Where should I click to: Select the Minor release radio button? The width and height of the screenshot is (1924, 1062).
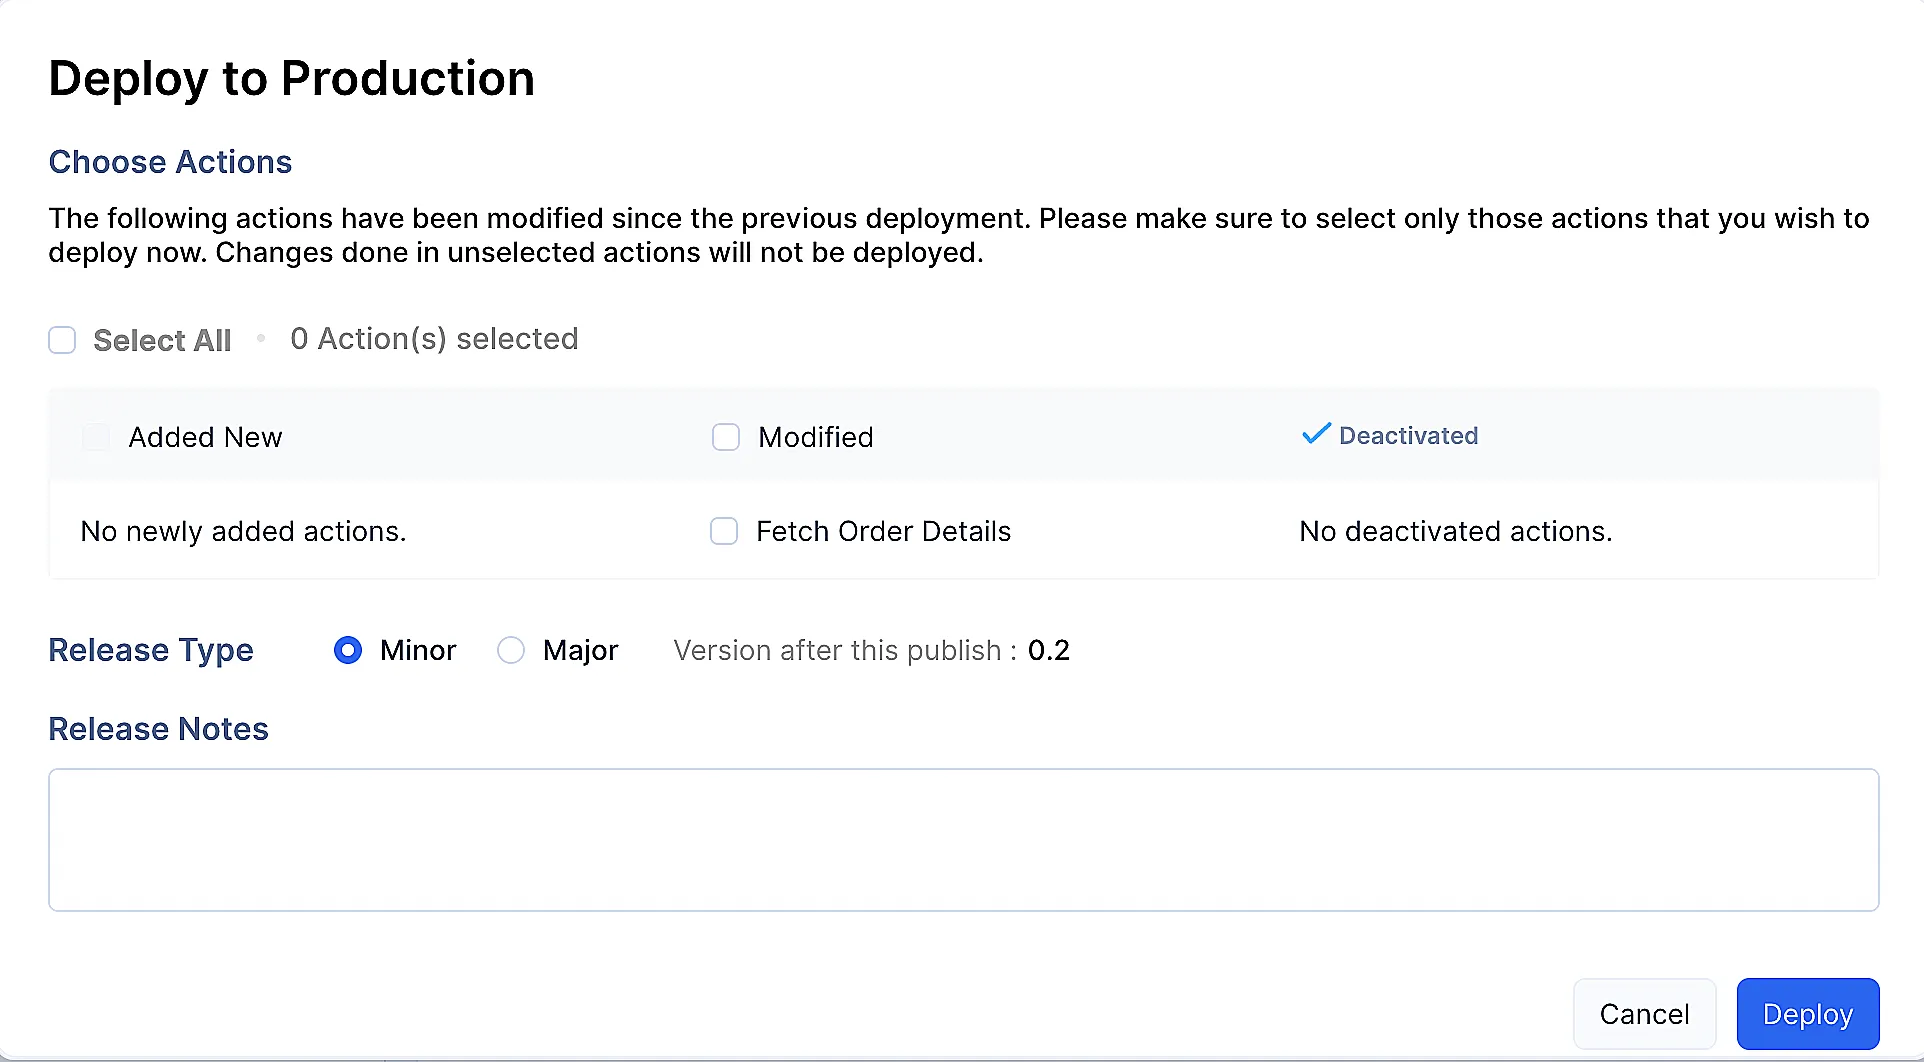pyautogui.click(x=348, y=651)
